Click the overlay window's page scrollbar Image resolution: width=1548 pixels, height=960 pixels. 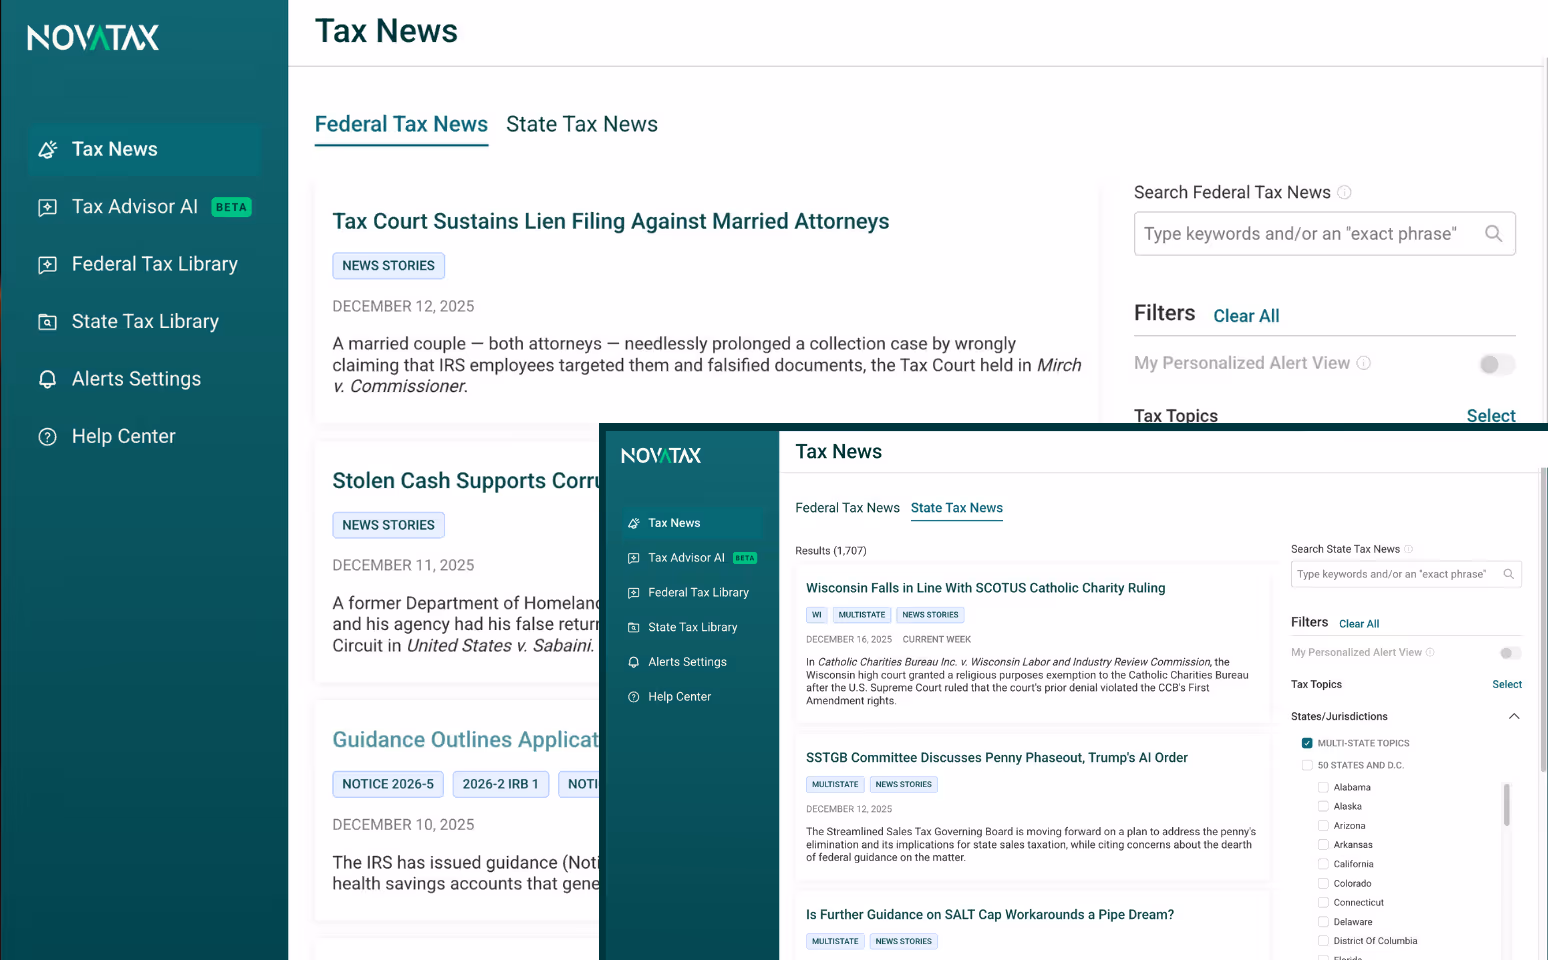tap(1543, 620)
